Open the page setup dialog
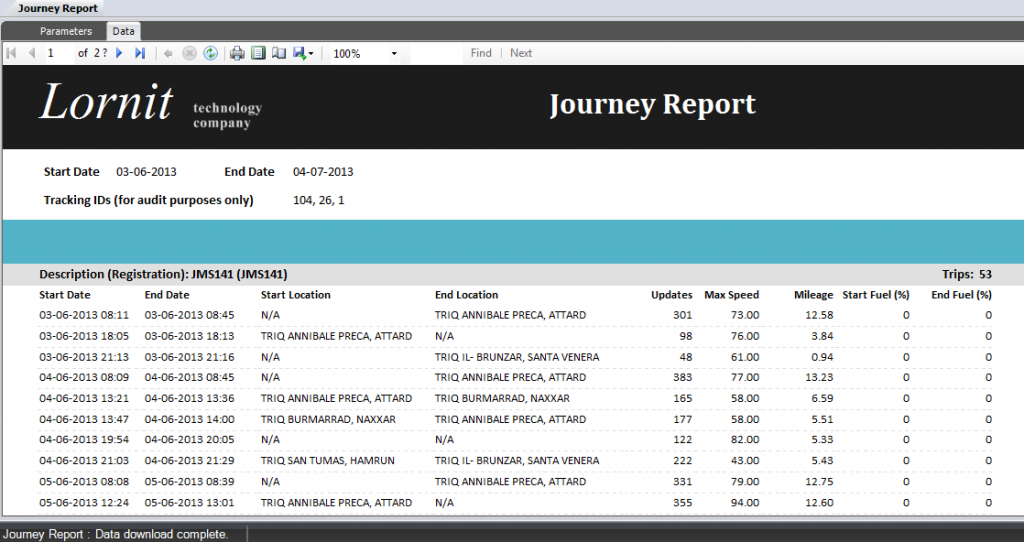The width and height of the screenshot is (1024, 542). coord(279,53)
